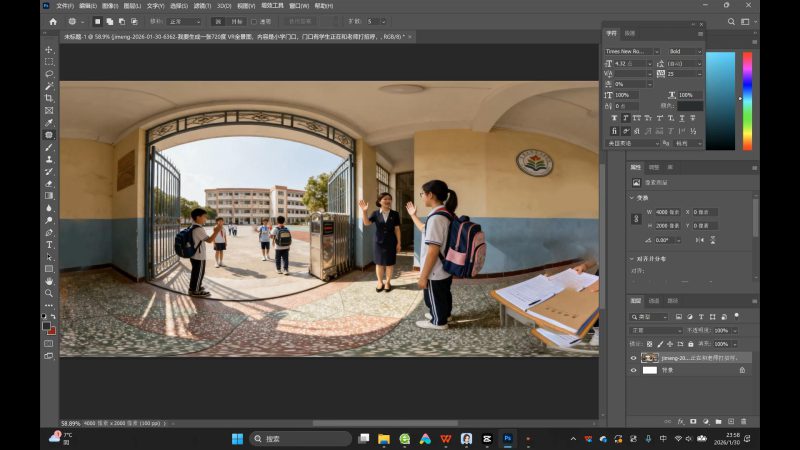This screenshot has height=450, width=800.
Task: Click the foreground color swatch
Action: tap(46, 326)
